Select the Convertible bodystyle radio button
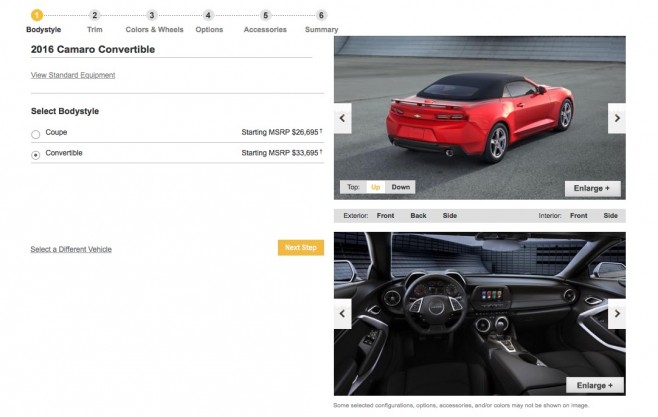658x417 pixels. click(36, 155)
